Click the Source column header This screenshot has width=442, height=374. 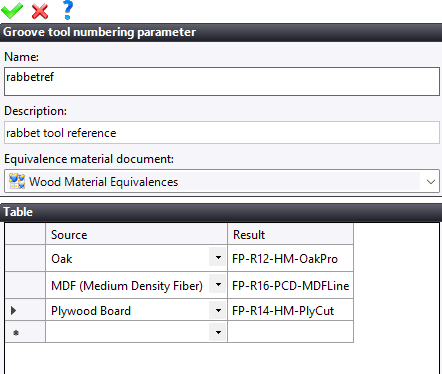coord(136,234)
